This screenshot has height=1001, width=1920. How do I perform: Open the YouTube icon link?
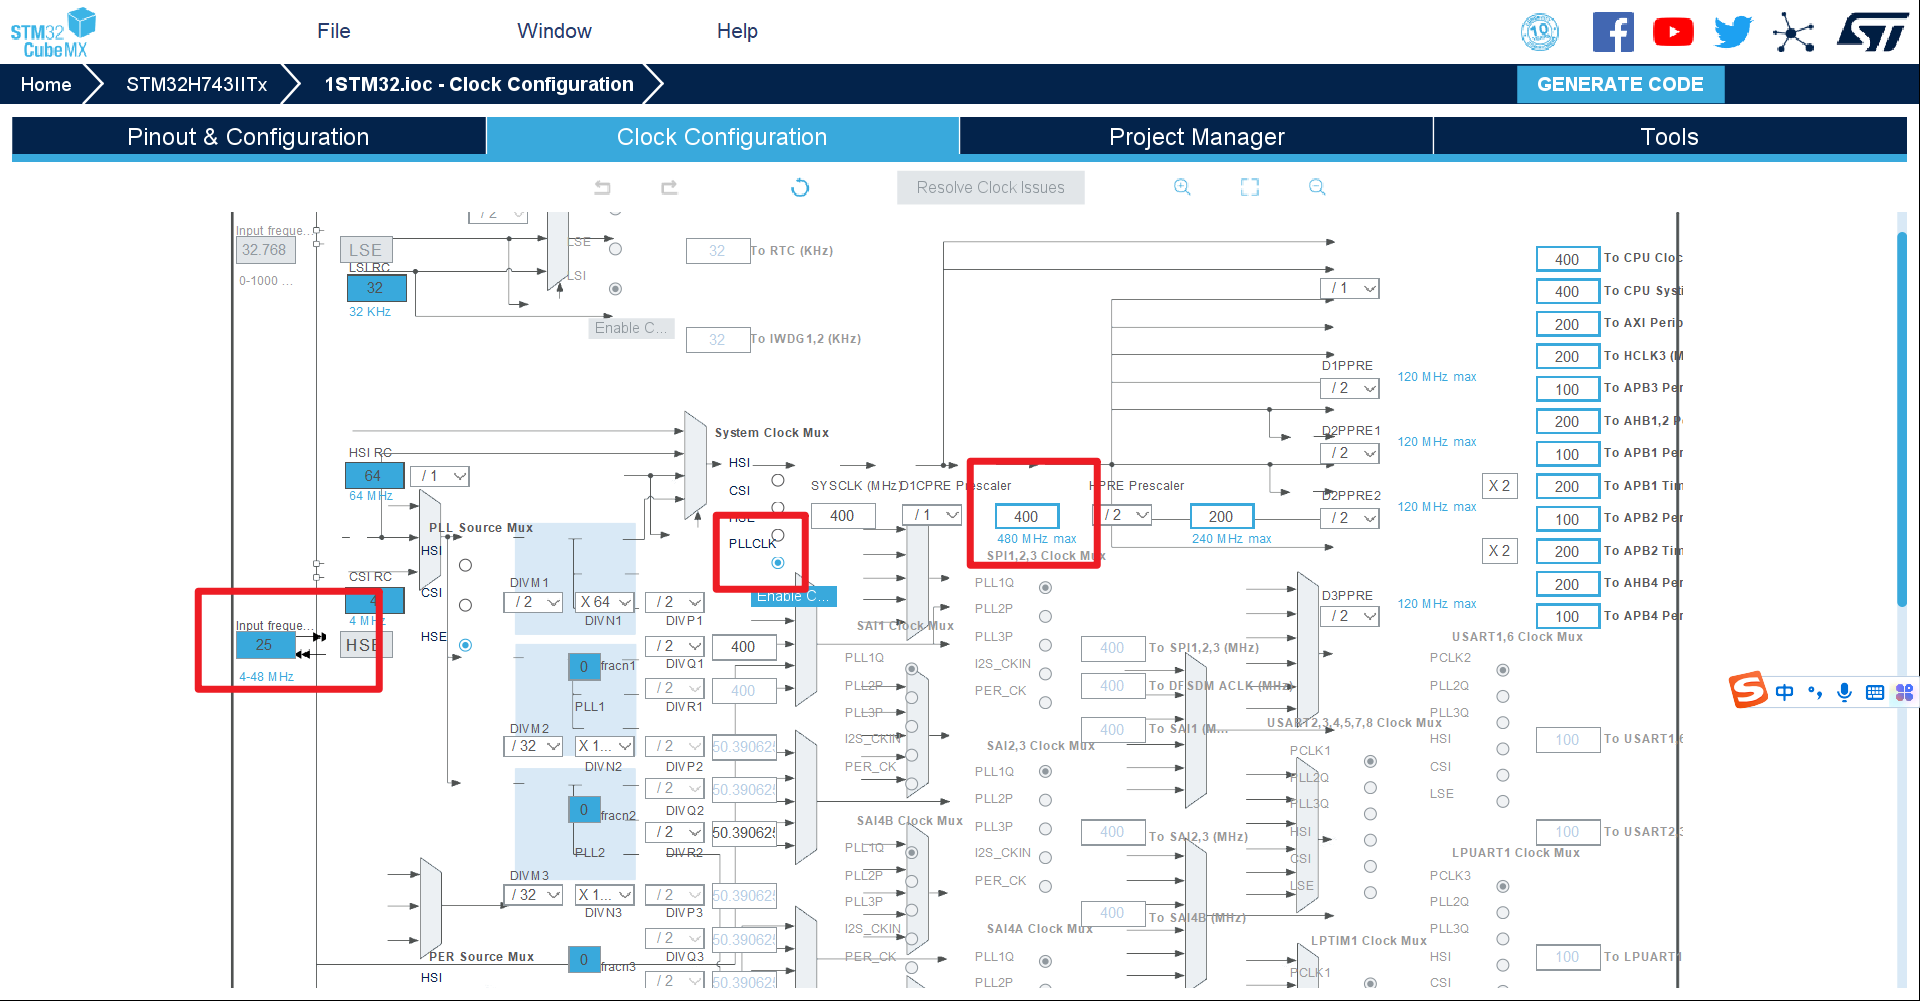1673,32
